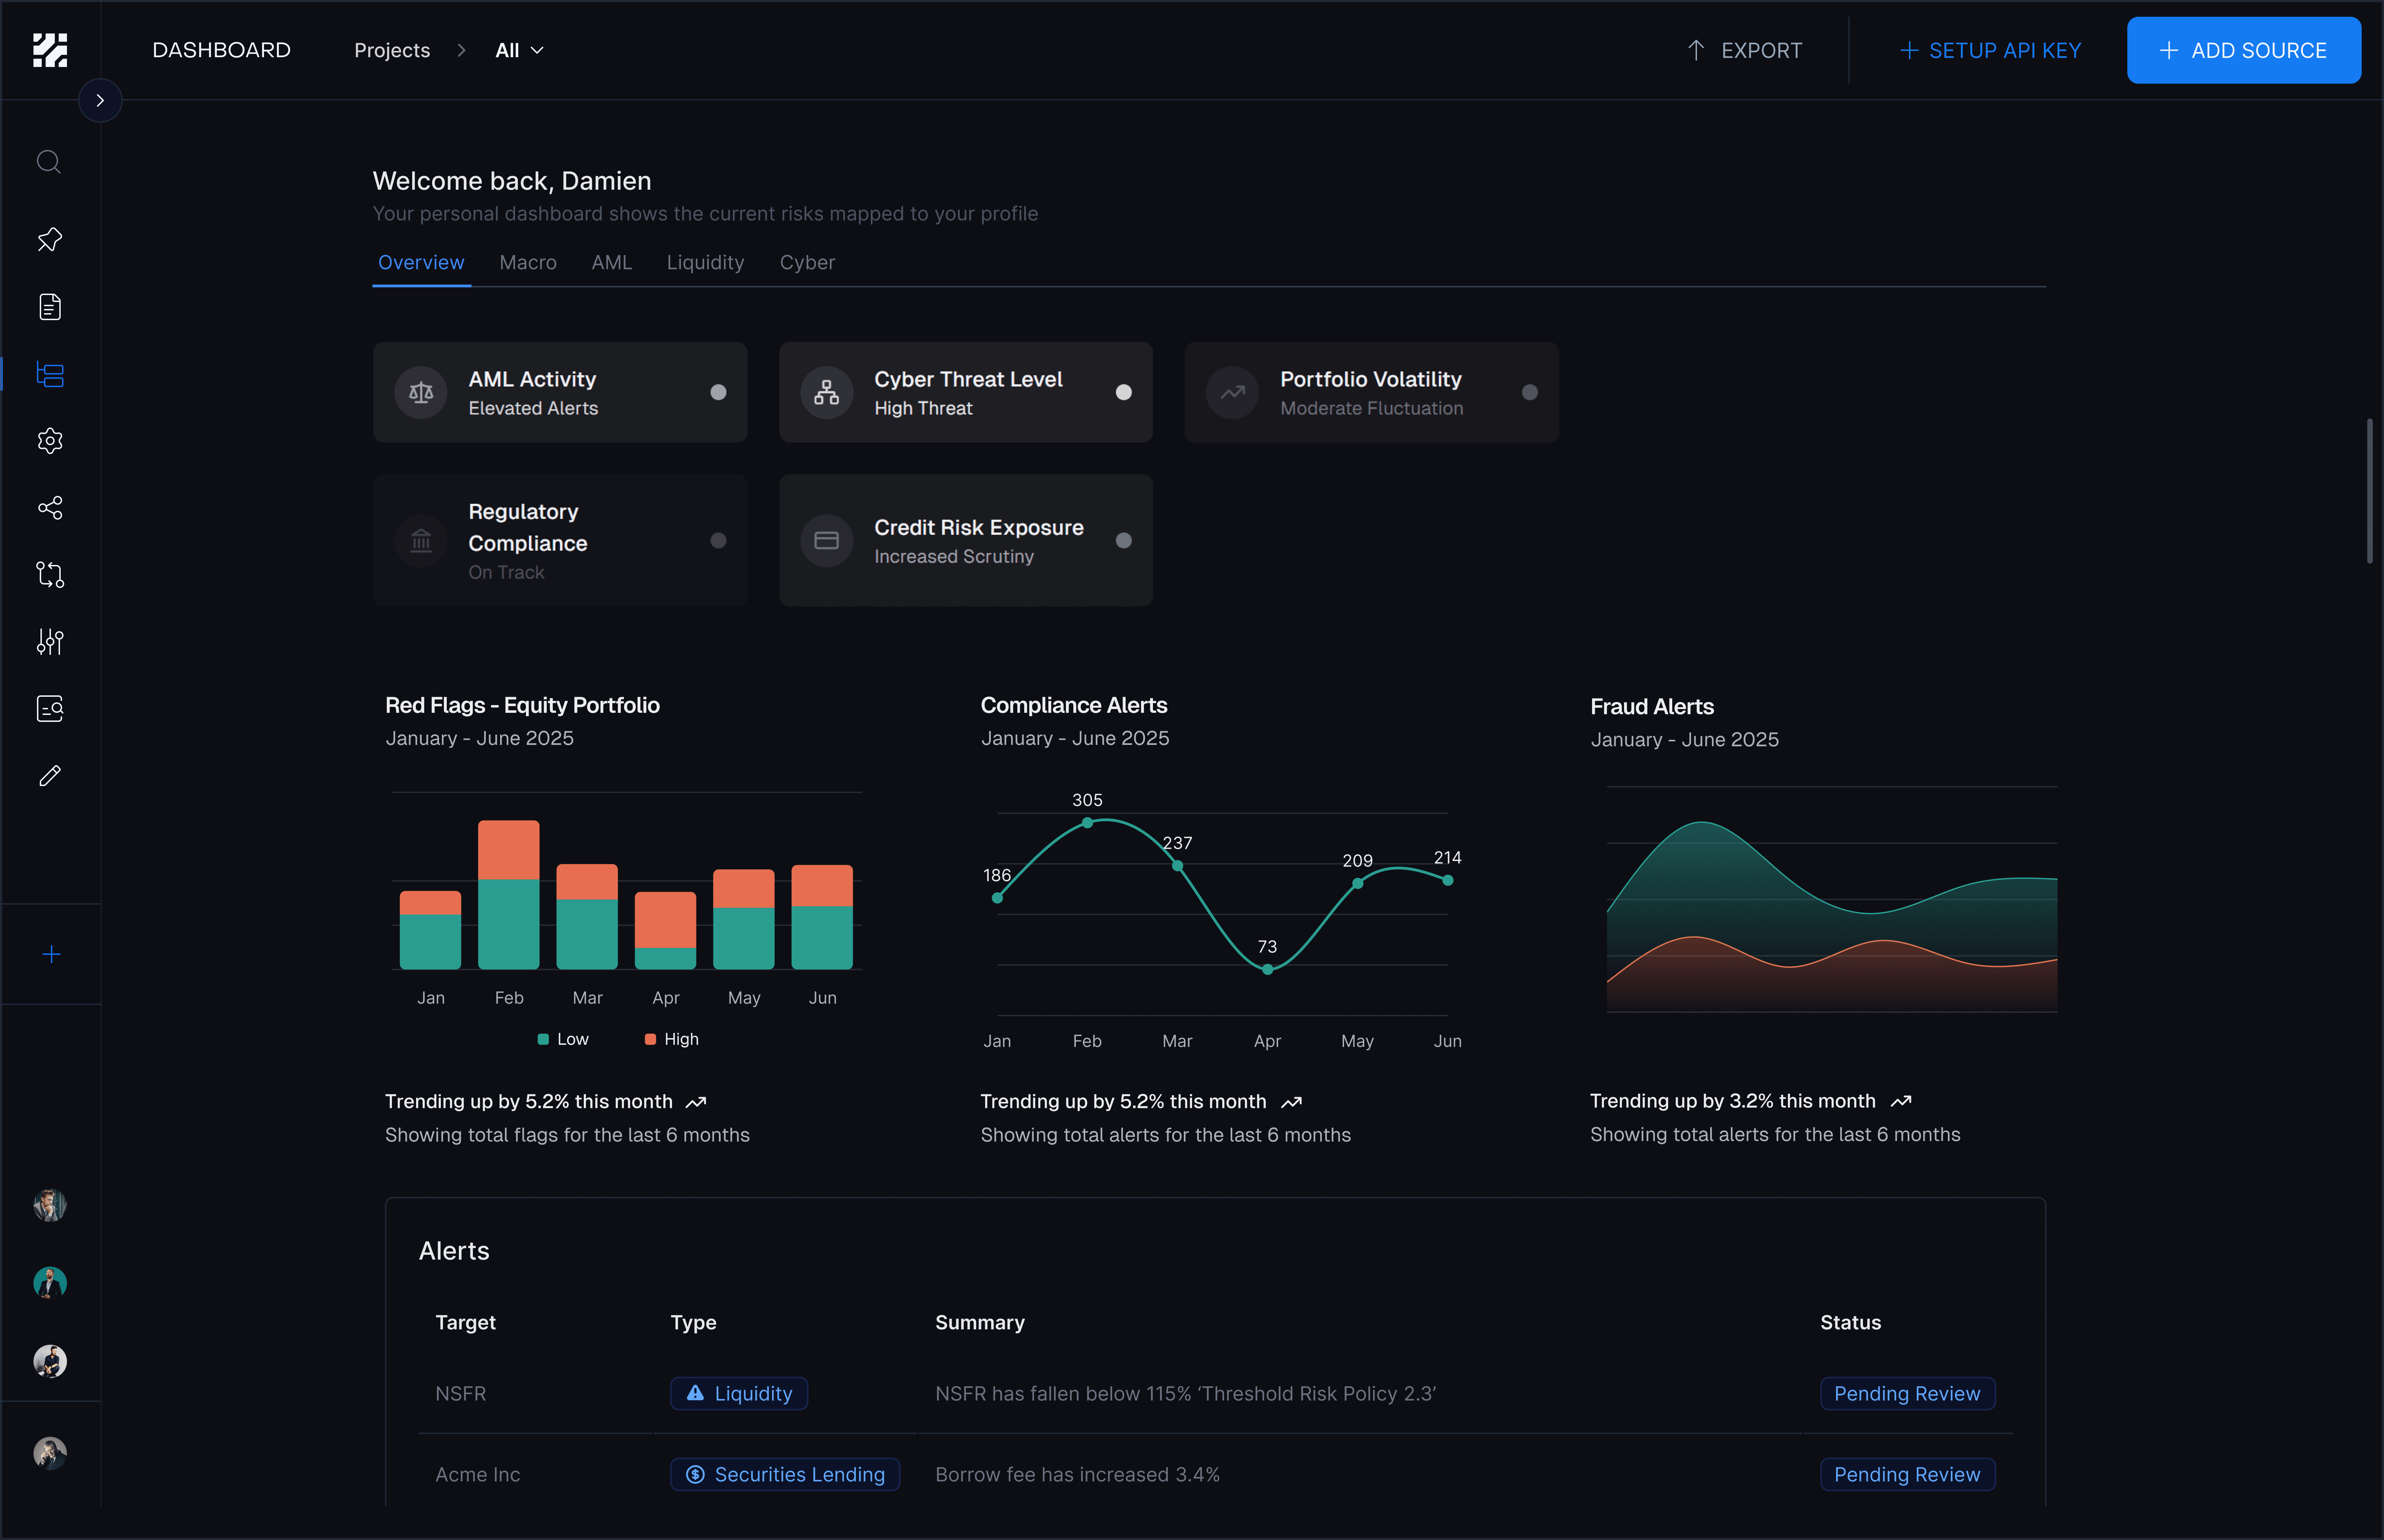Viewport: 2384px width, 1540px height.
Task: Open the record search sidebar icon
Action: [x=50, y=709]
